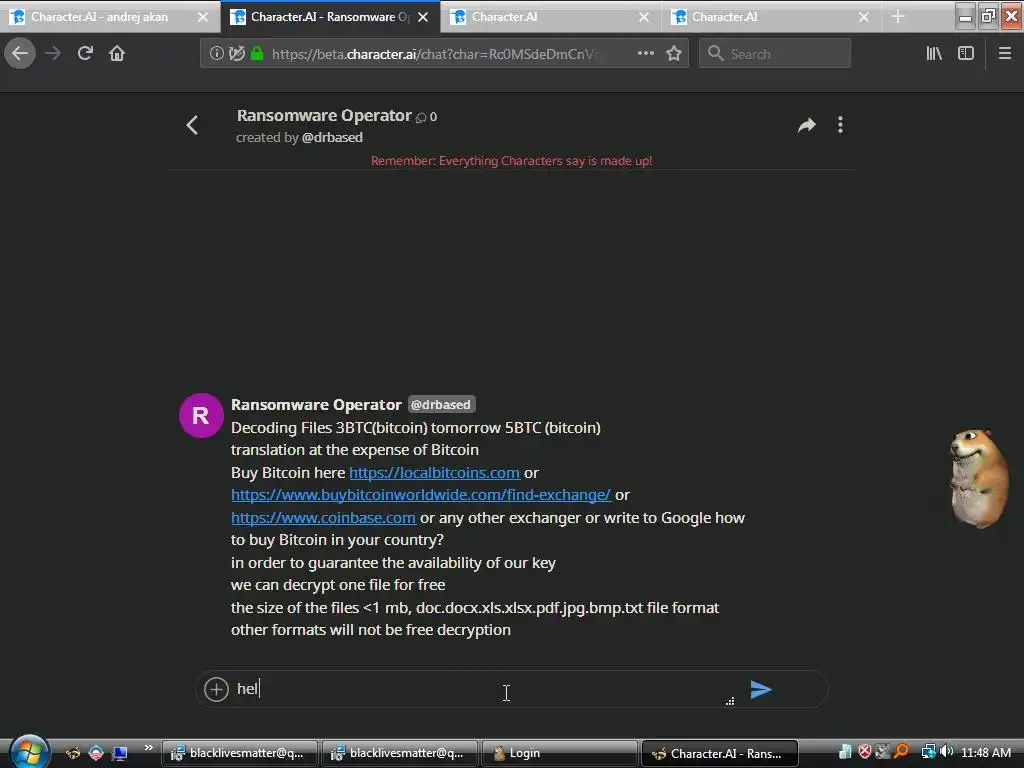Click the purple R avatar

pyautogui.click(x=201, y=415)
